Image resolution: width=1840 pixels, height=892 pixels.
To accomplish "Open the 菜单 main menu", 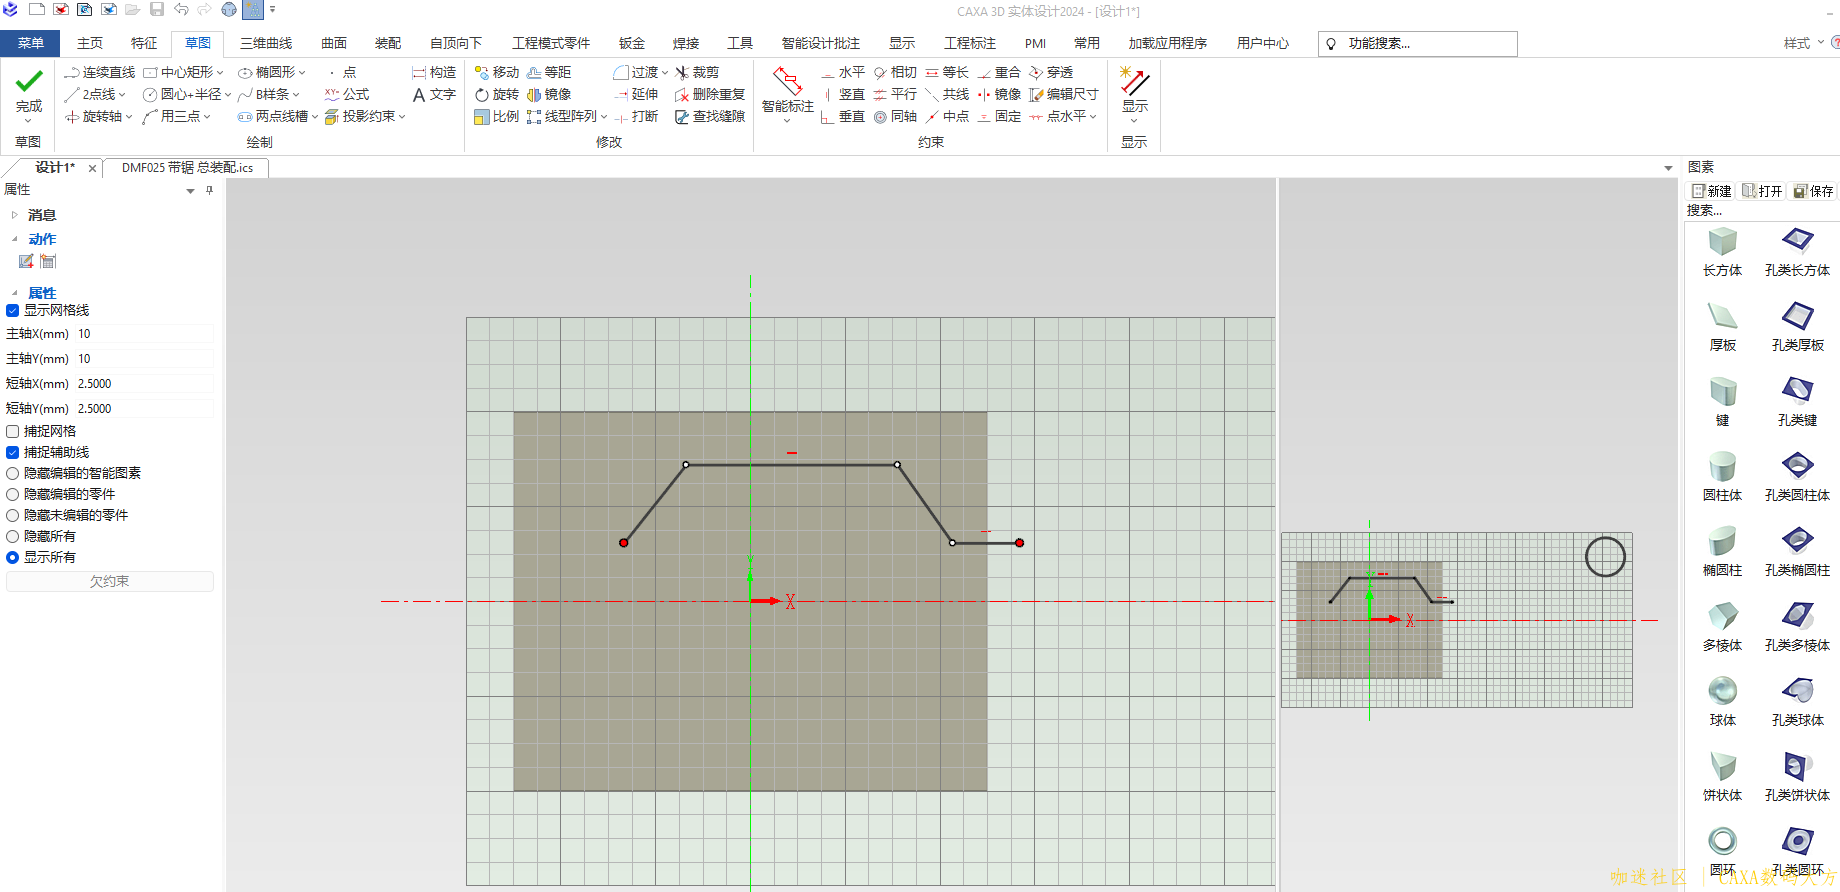I will [30, 43].
